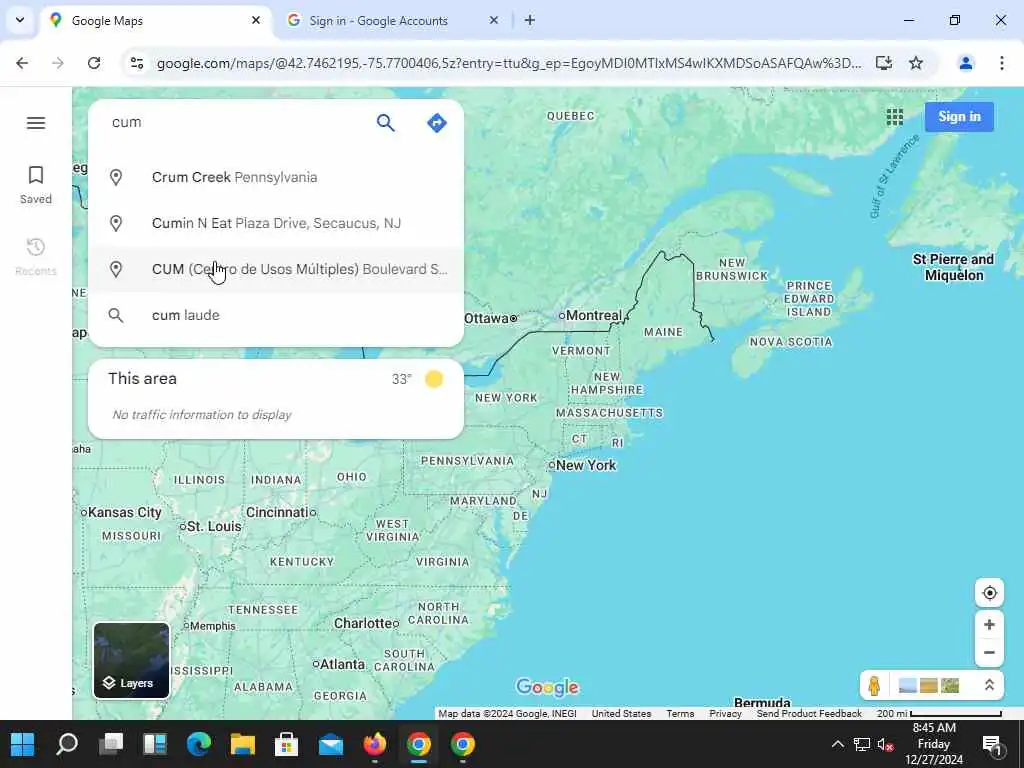Click the weather 33° indicator
The image size is (1024, 768).
click(417, 379)
